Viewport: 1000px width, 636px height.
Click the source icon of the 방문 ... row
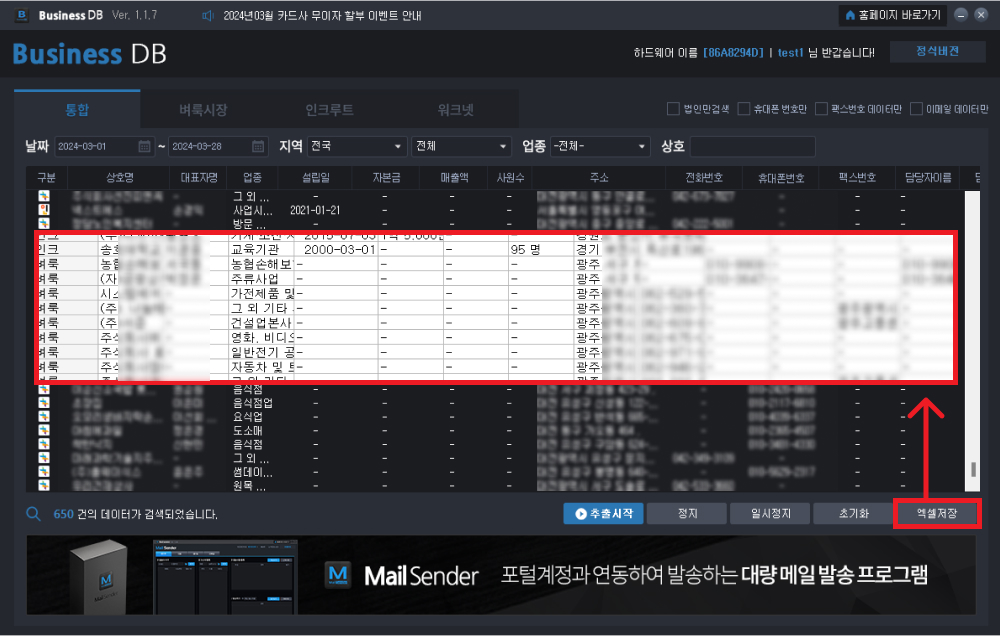44,224
